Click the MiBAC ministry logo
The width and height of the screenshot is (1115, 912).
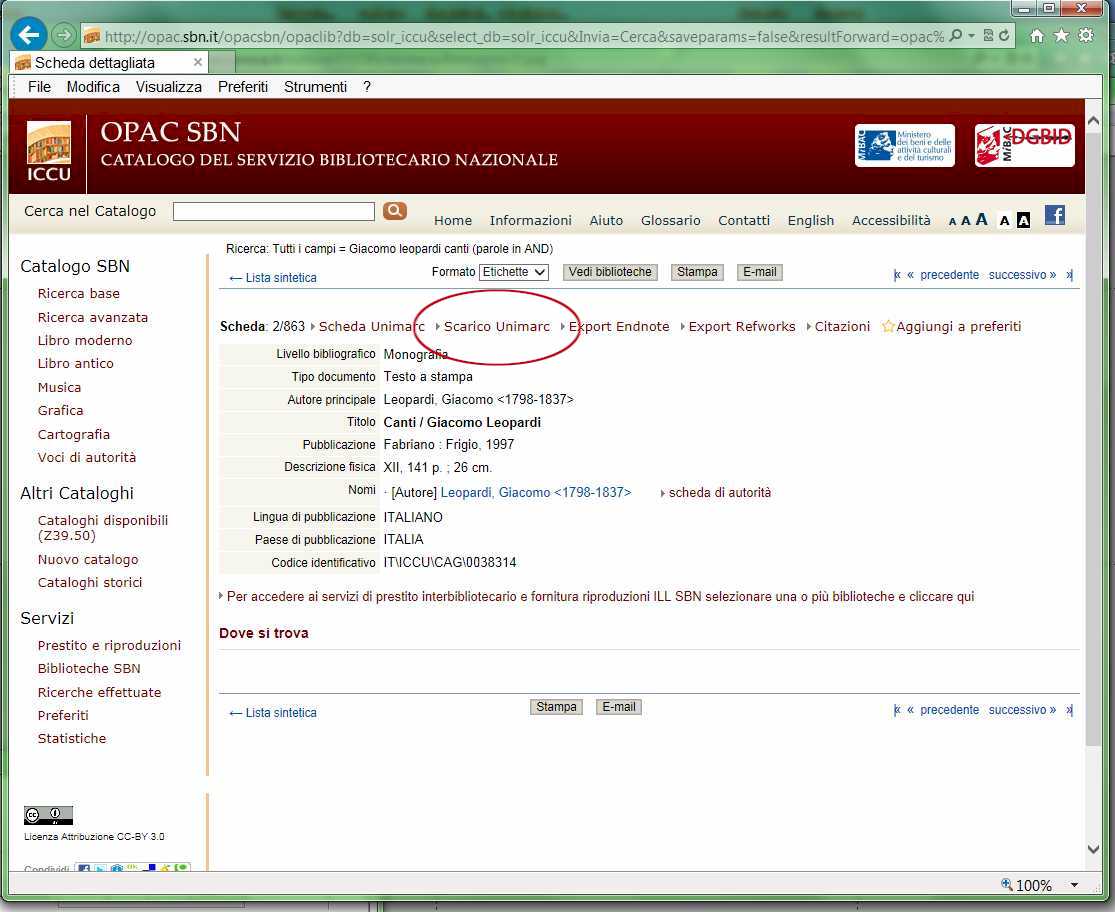click(905, 145)
